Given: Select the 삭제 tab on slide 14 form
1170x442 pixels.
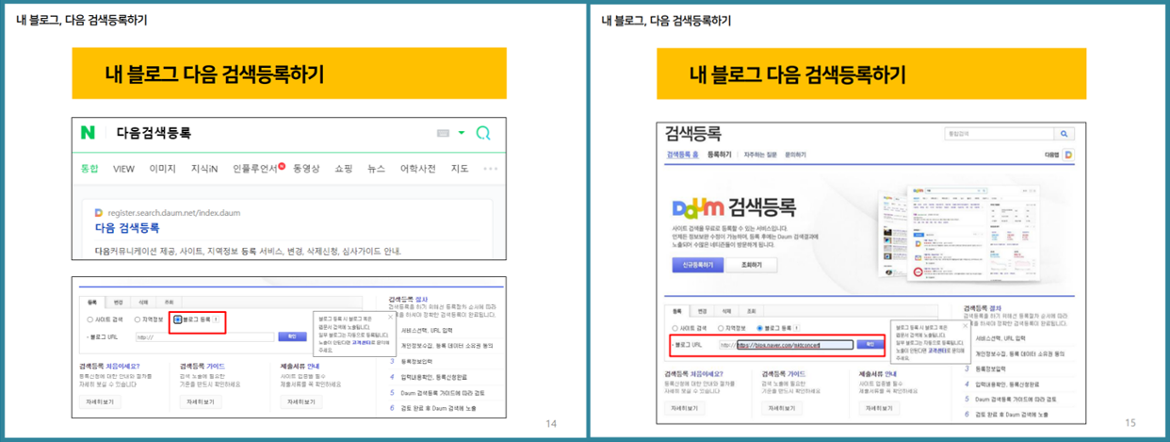Looking at the screenshot, I should coord(143,302).
